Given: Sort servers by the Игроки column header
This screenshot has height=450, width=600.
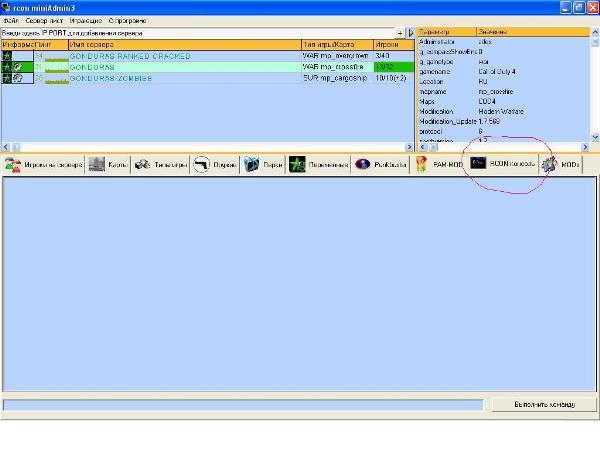Looking at the screenshot, I should pos(394,45).
